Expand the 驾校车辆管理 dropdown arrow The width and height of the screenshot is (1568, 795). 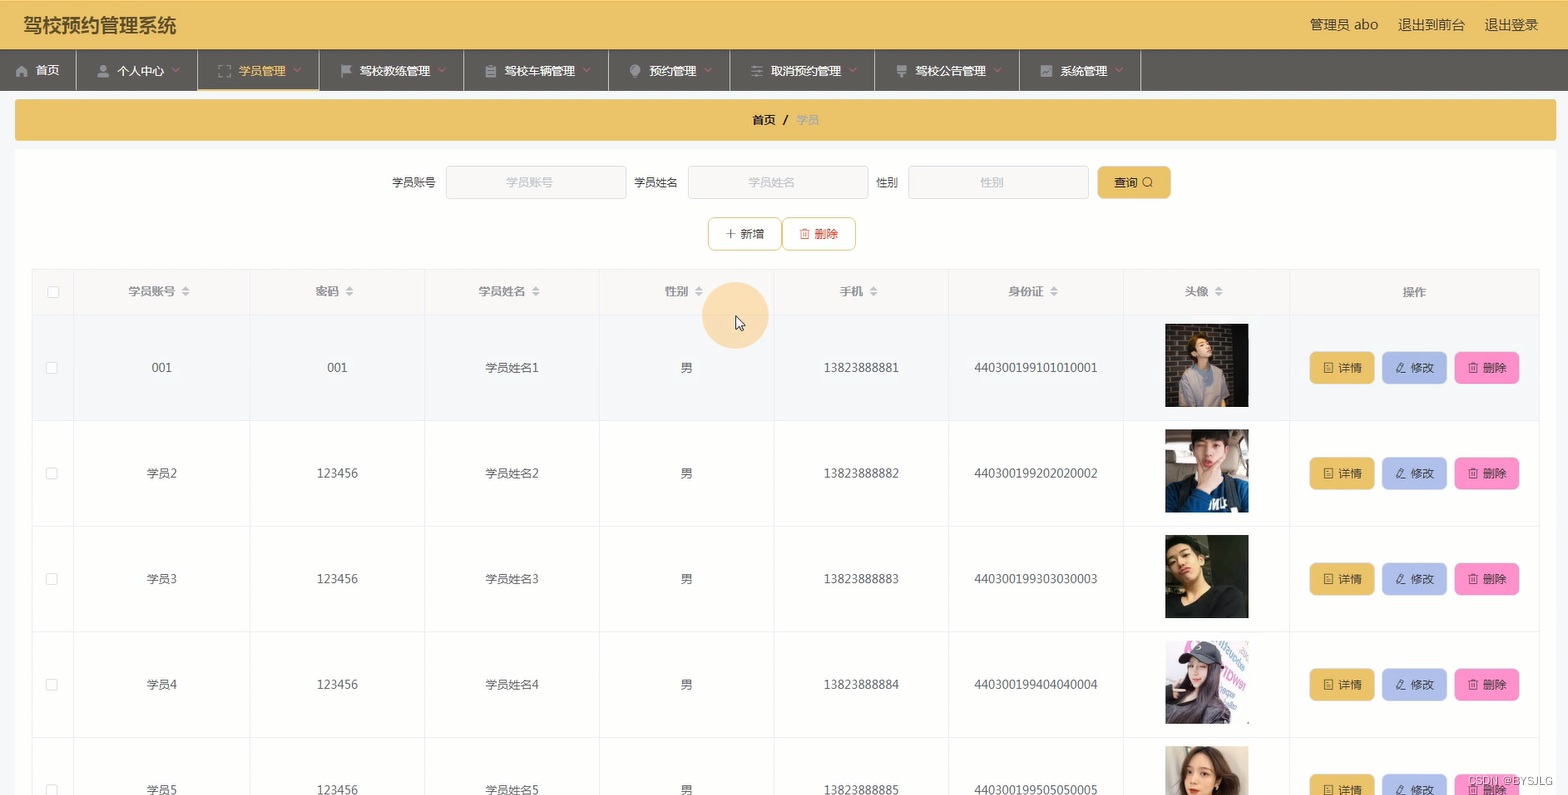(587, 70)
